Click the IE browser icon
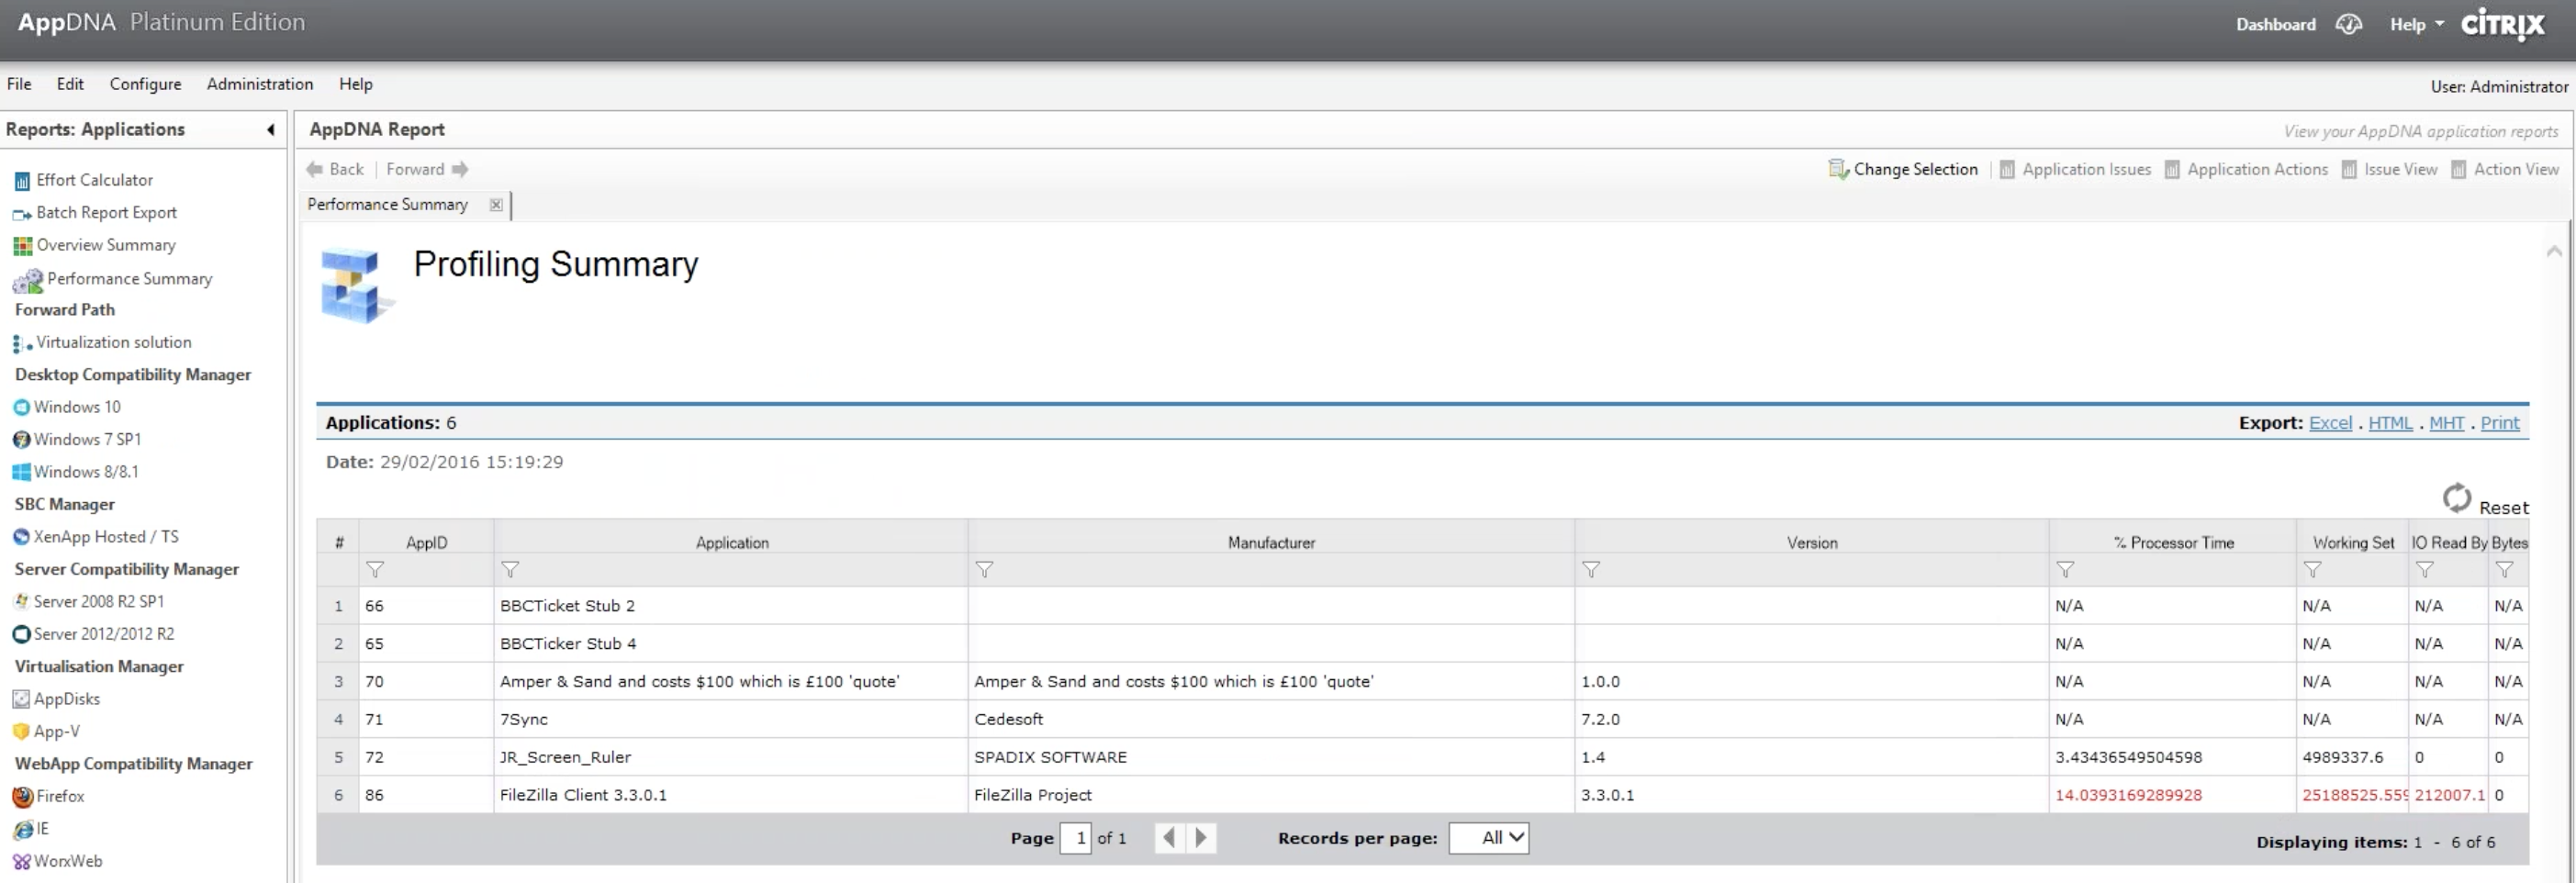Image resolution: width=2576 pixels, height=883 pixels. click(22, 829)
